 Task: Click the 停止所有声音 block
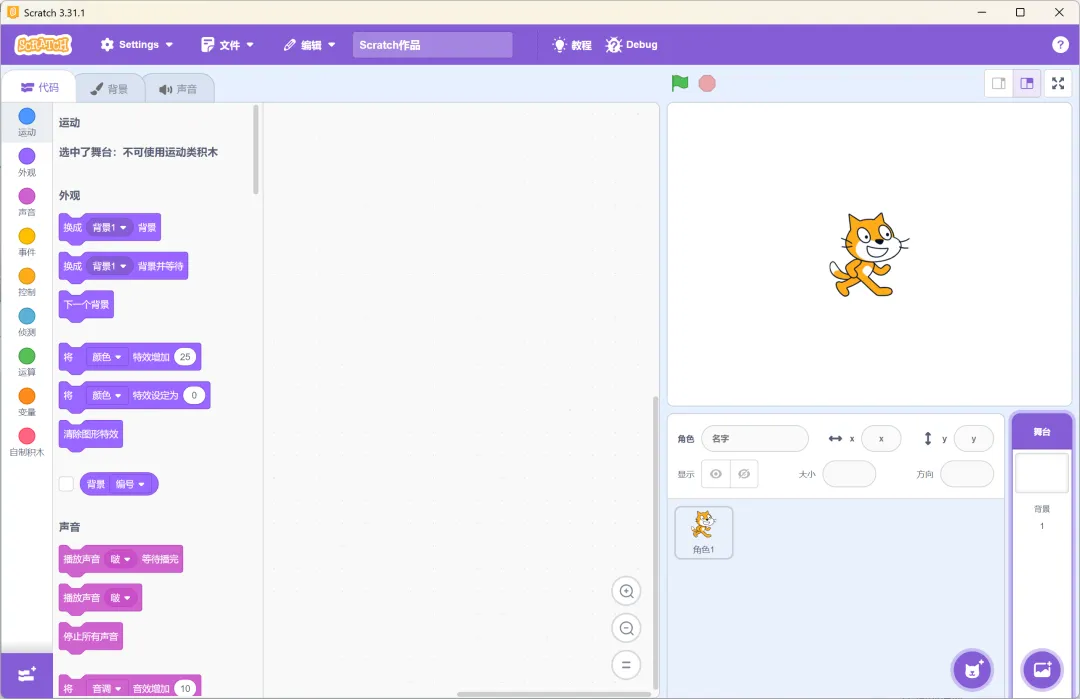click(91, 637)
